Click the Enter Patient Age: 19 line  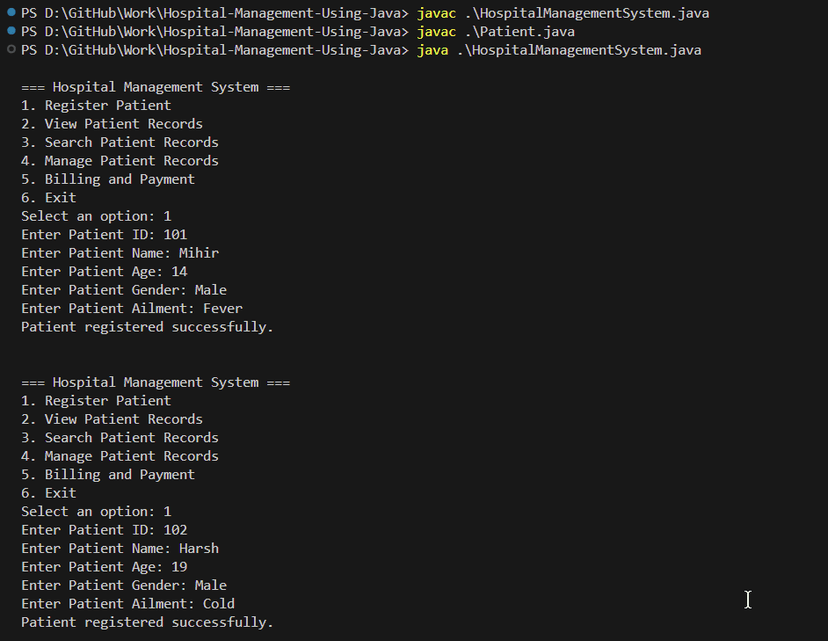[x=104, y=567]
